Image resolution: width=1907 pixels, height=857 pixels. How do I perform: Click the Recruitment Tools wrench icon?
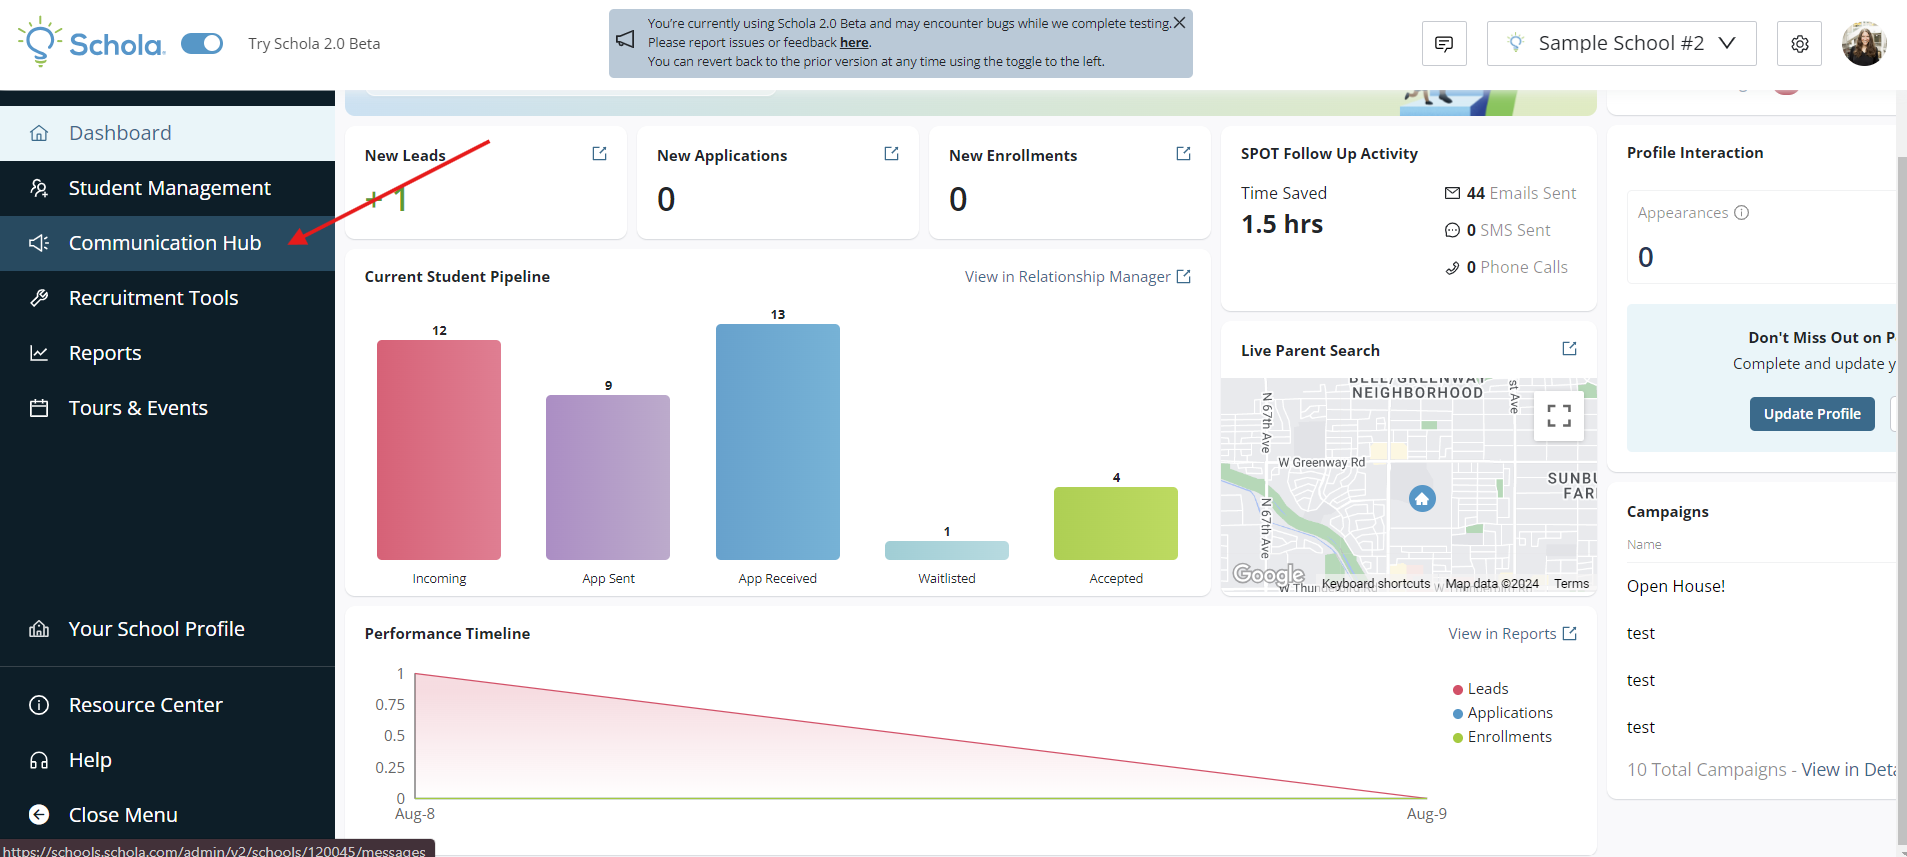point(39,298)
